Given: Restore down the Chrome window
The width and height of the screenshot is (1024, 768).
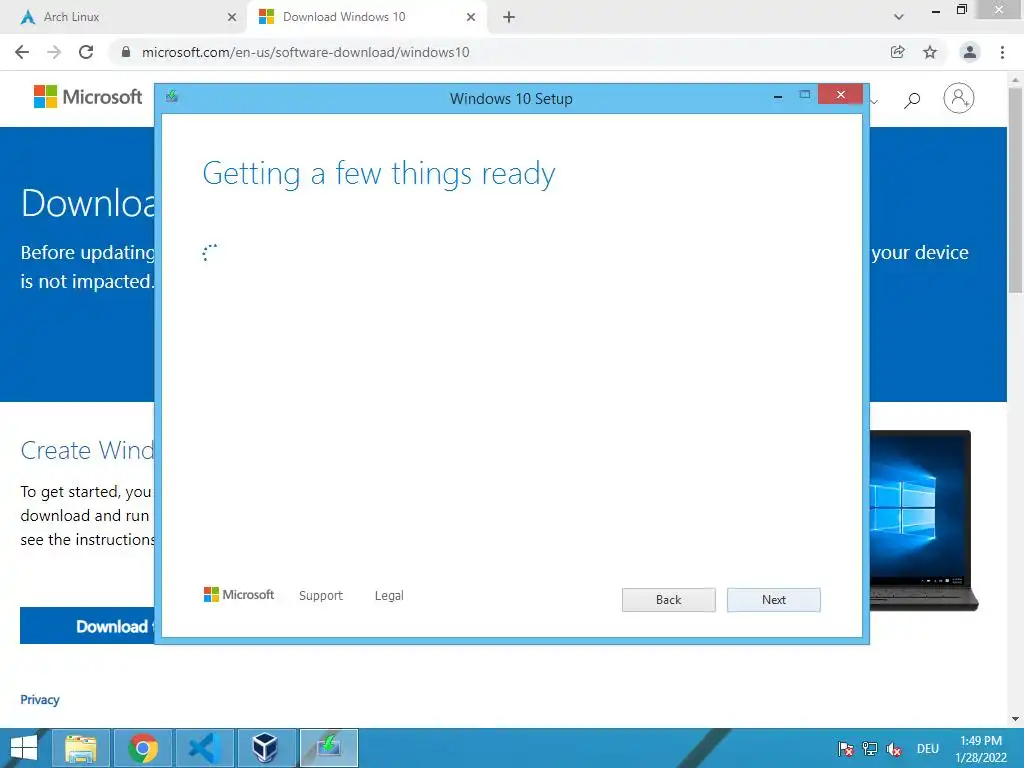Looking at the screenshot, I should coord(961,9).
